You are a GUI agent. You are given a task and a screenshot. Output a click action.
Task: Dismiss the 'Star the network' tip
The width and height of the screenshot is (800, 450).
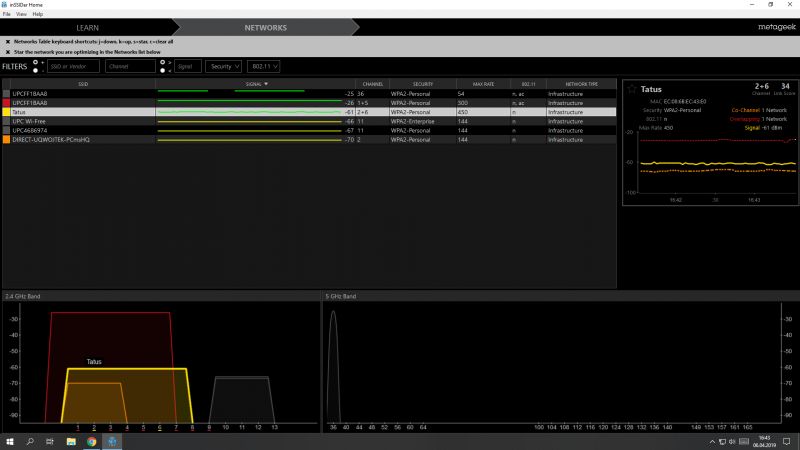coord(8,52)
